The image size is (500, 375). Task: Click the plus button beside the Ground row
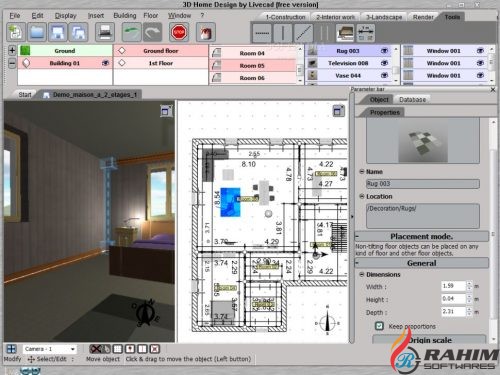12,50
